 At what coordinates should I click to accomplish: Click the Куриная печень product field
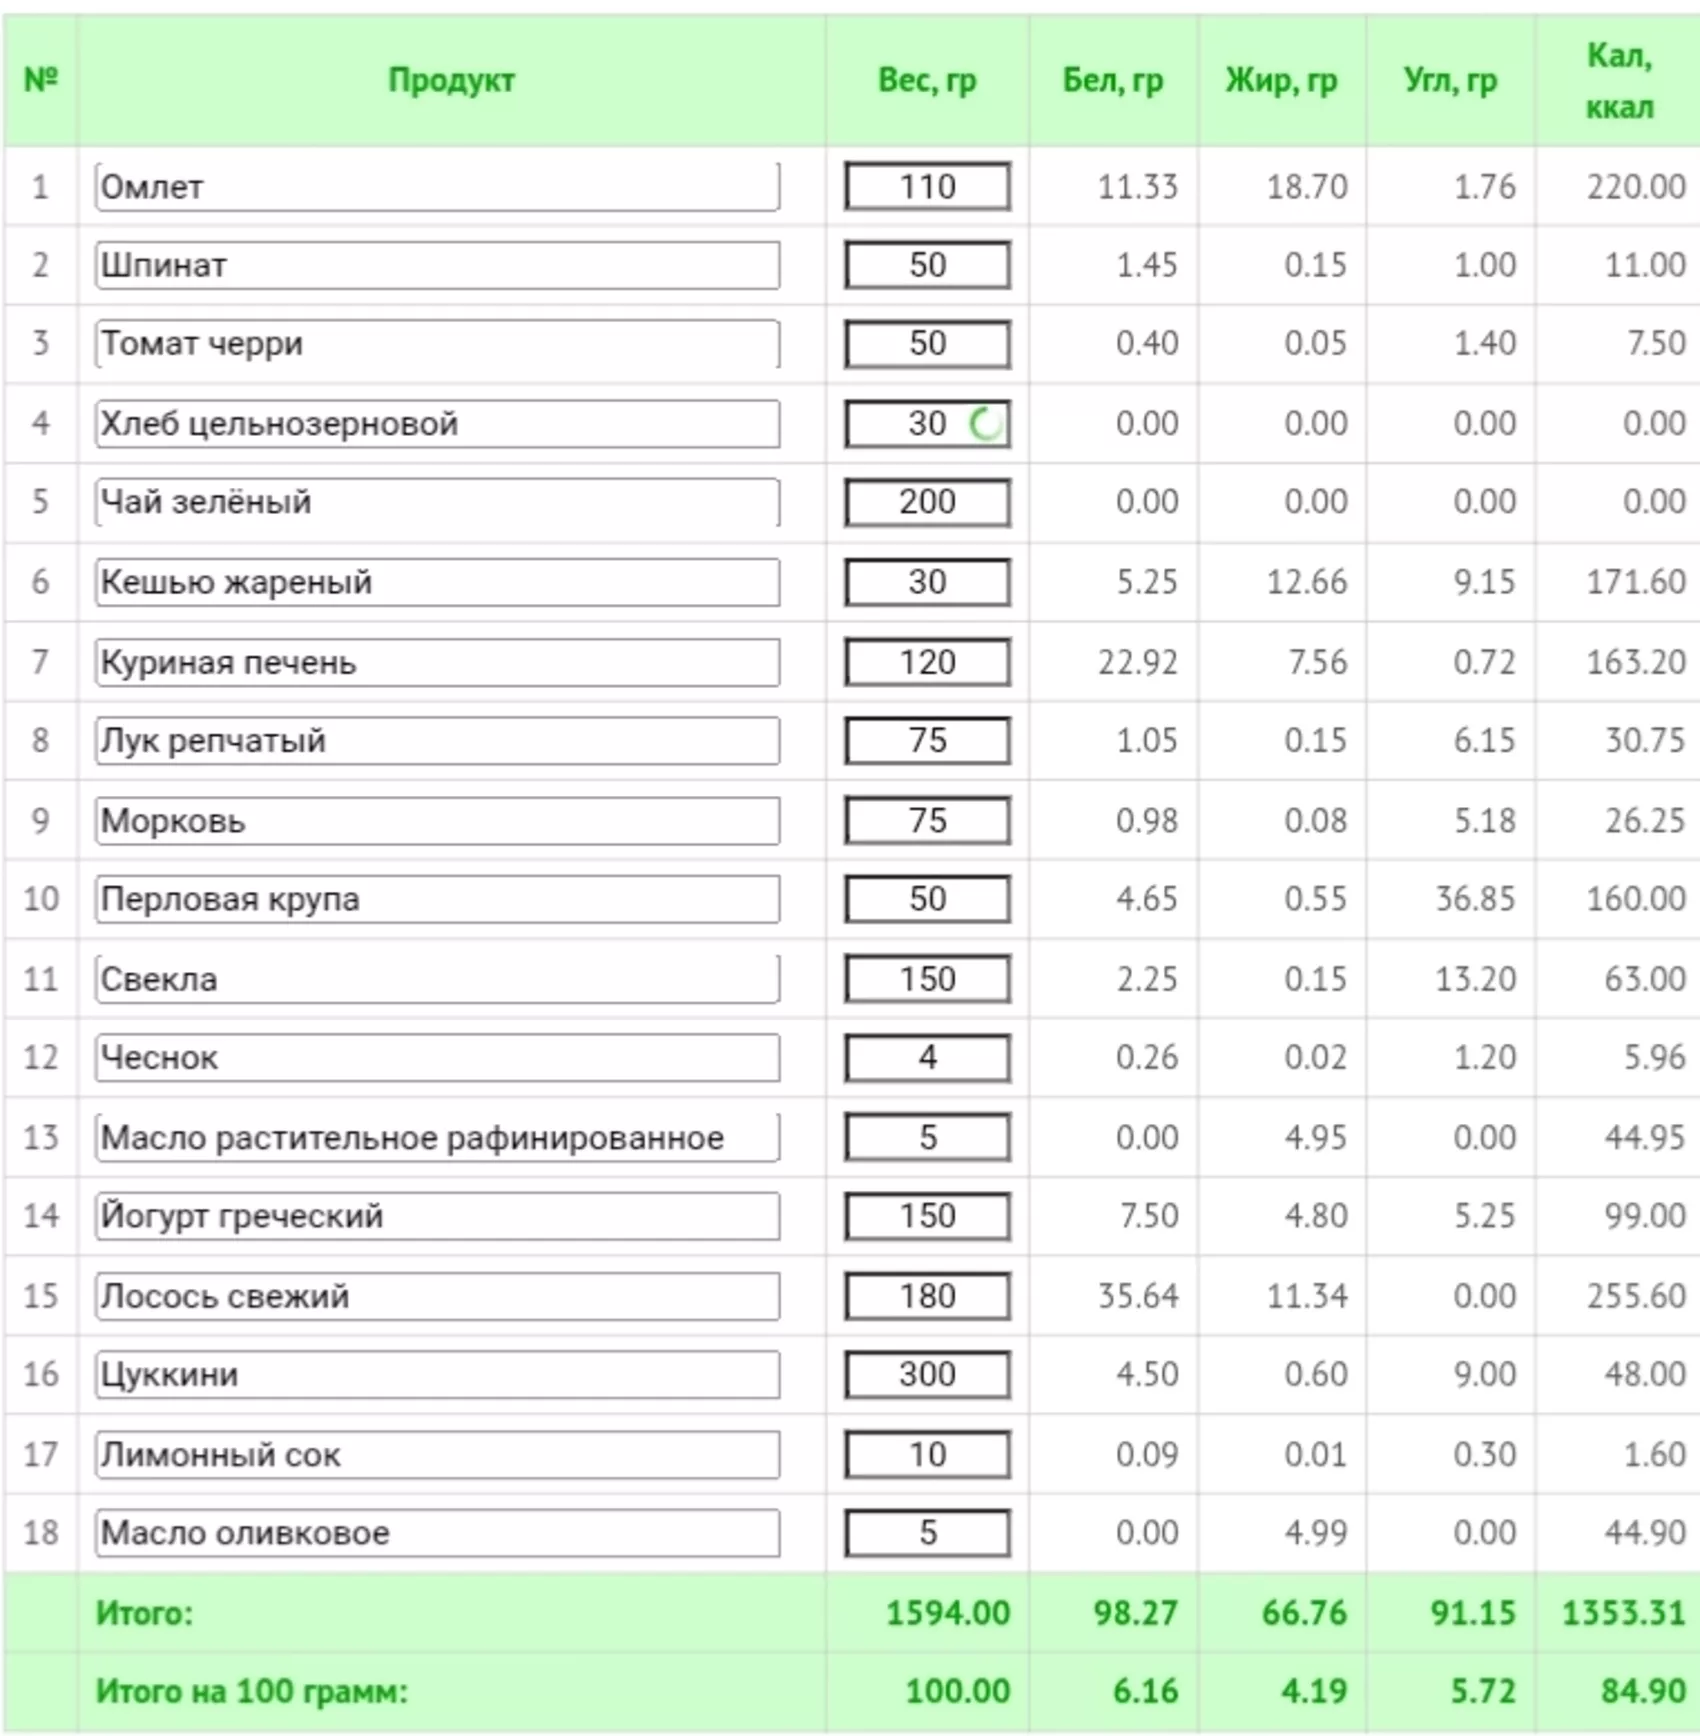[x=437, y=662]
